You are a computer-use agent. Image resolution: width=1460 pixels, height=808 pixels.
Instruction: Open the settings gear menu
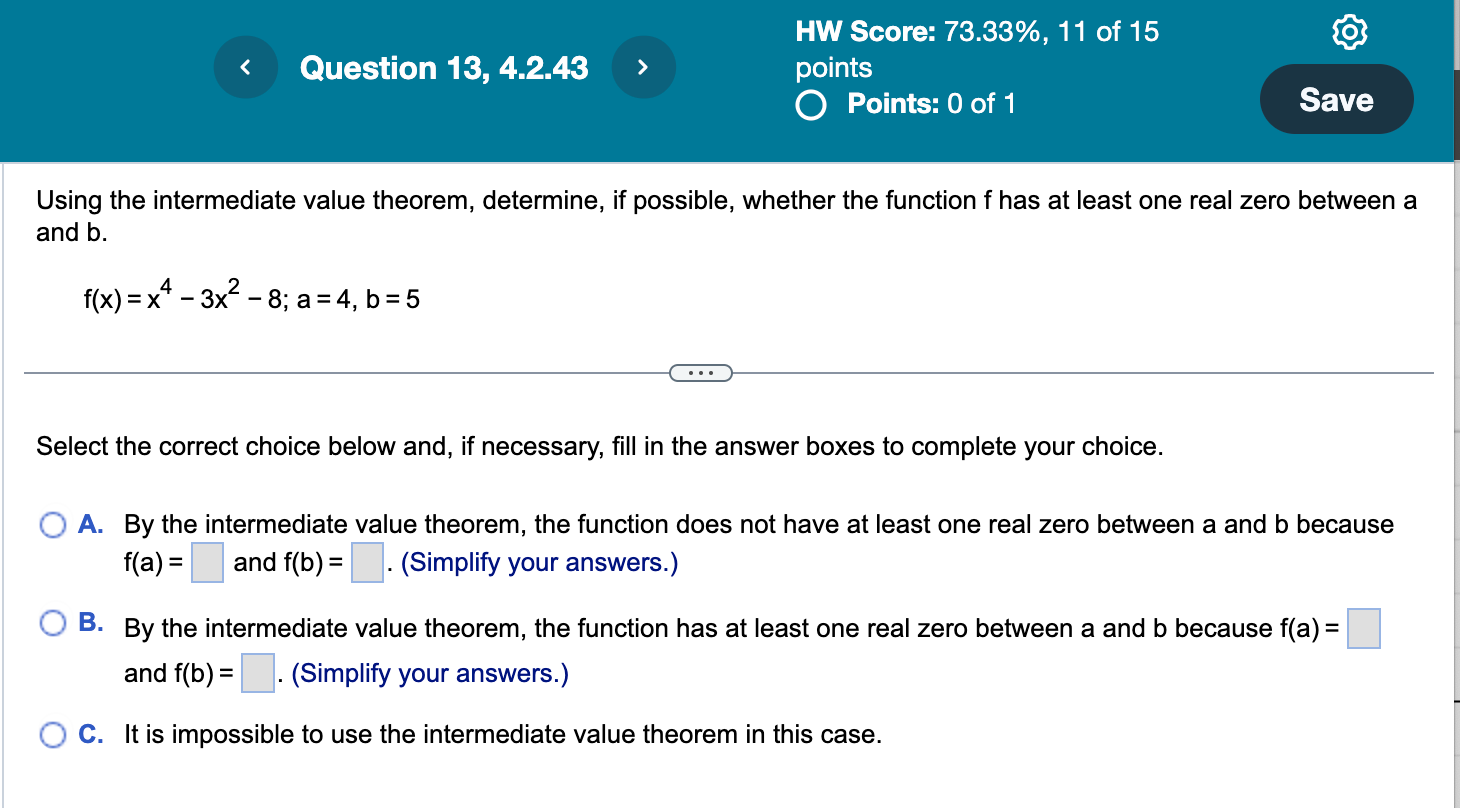[1351, 31]
